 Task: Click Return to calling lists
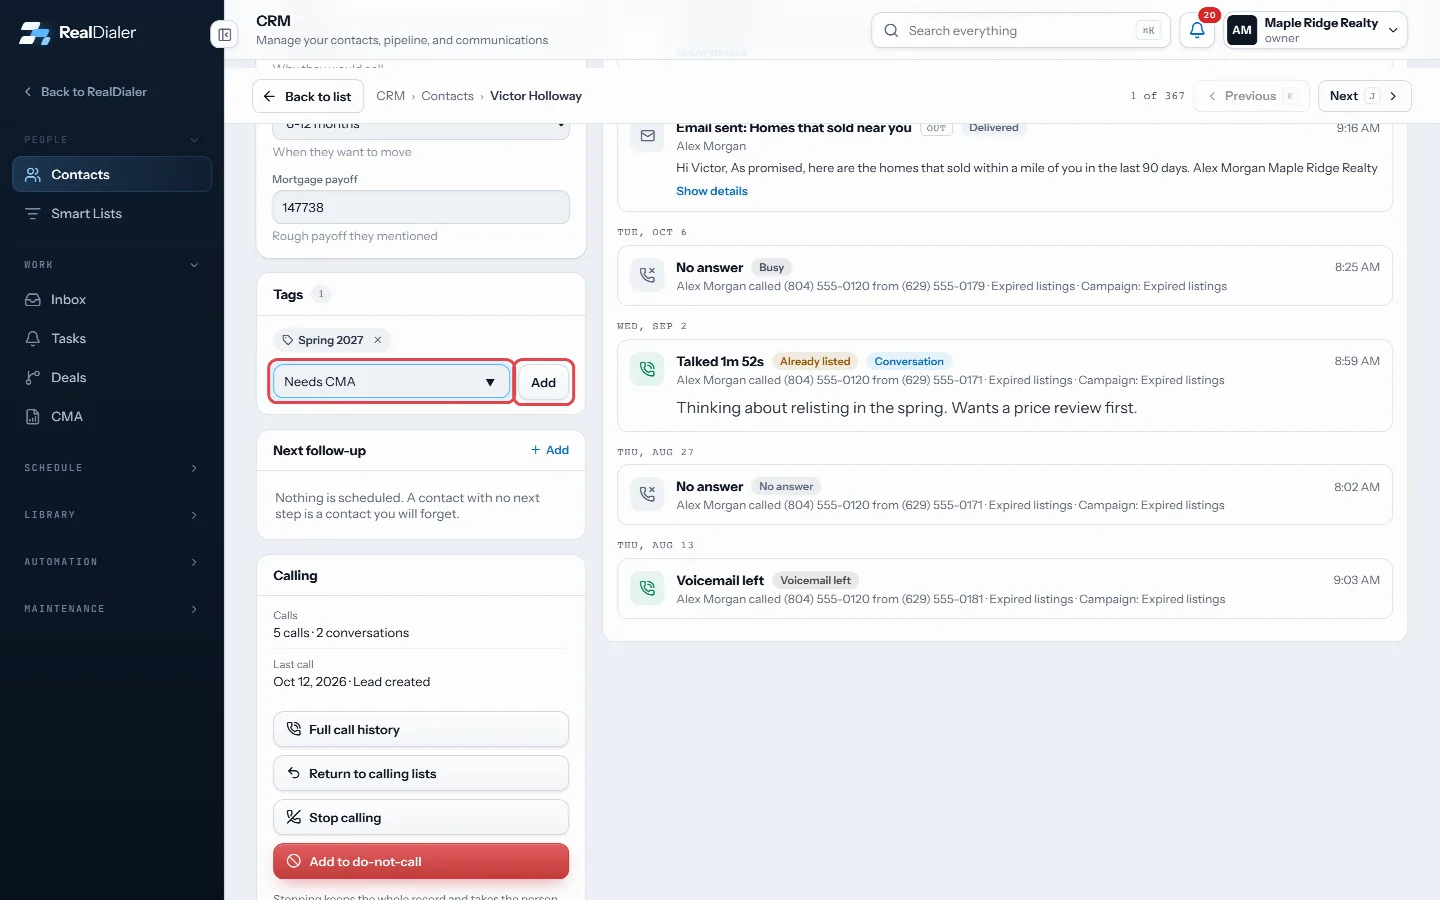click(x=421, y=773)
